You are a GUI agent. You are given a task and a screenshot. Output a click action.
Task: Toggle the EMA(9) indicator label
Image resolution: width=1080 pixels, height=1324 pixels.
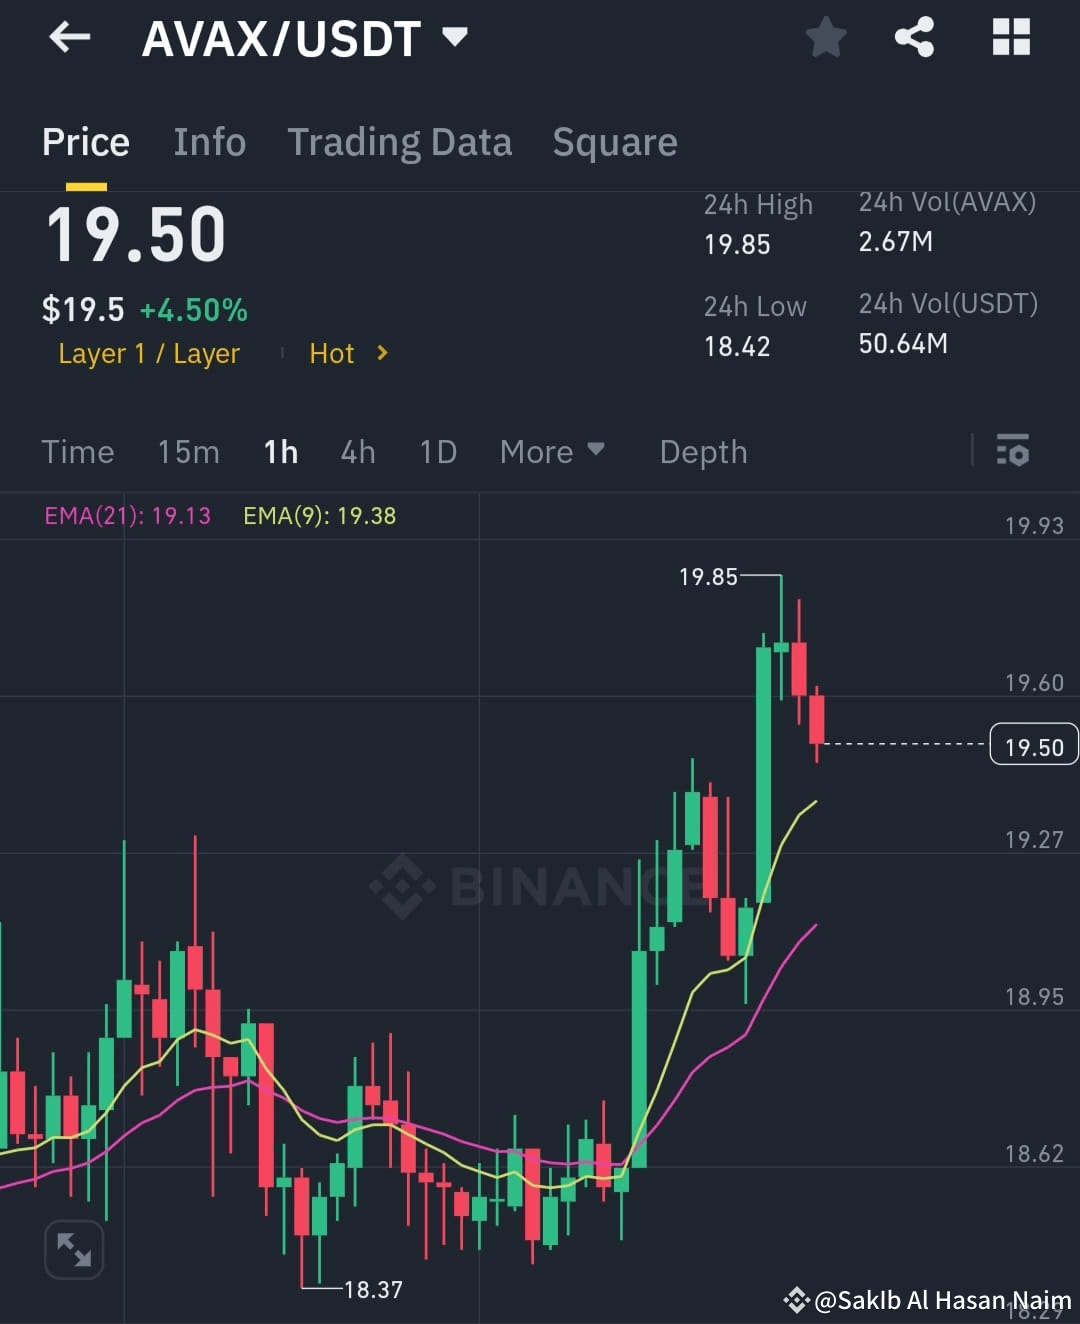coord(319,516)
